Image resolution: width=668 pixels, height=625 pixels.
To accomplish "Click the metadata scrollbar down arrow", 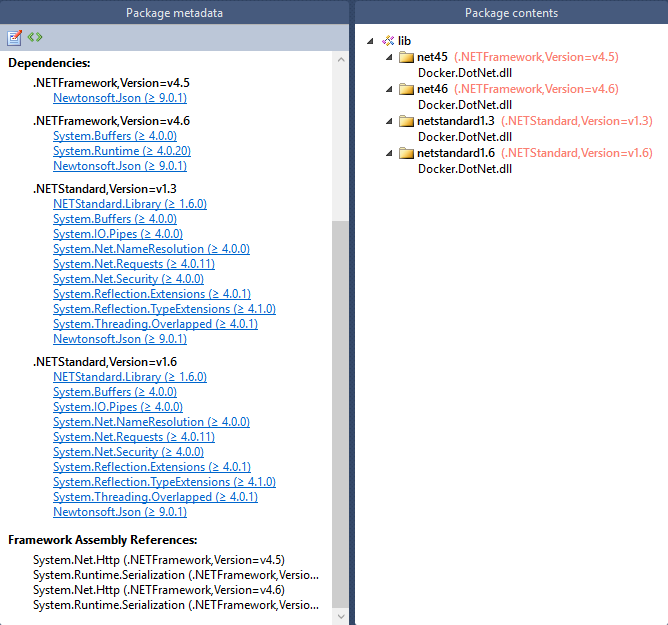I will point(341,616).
